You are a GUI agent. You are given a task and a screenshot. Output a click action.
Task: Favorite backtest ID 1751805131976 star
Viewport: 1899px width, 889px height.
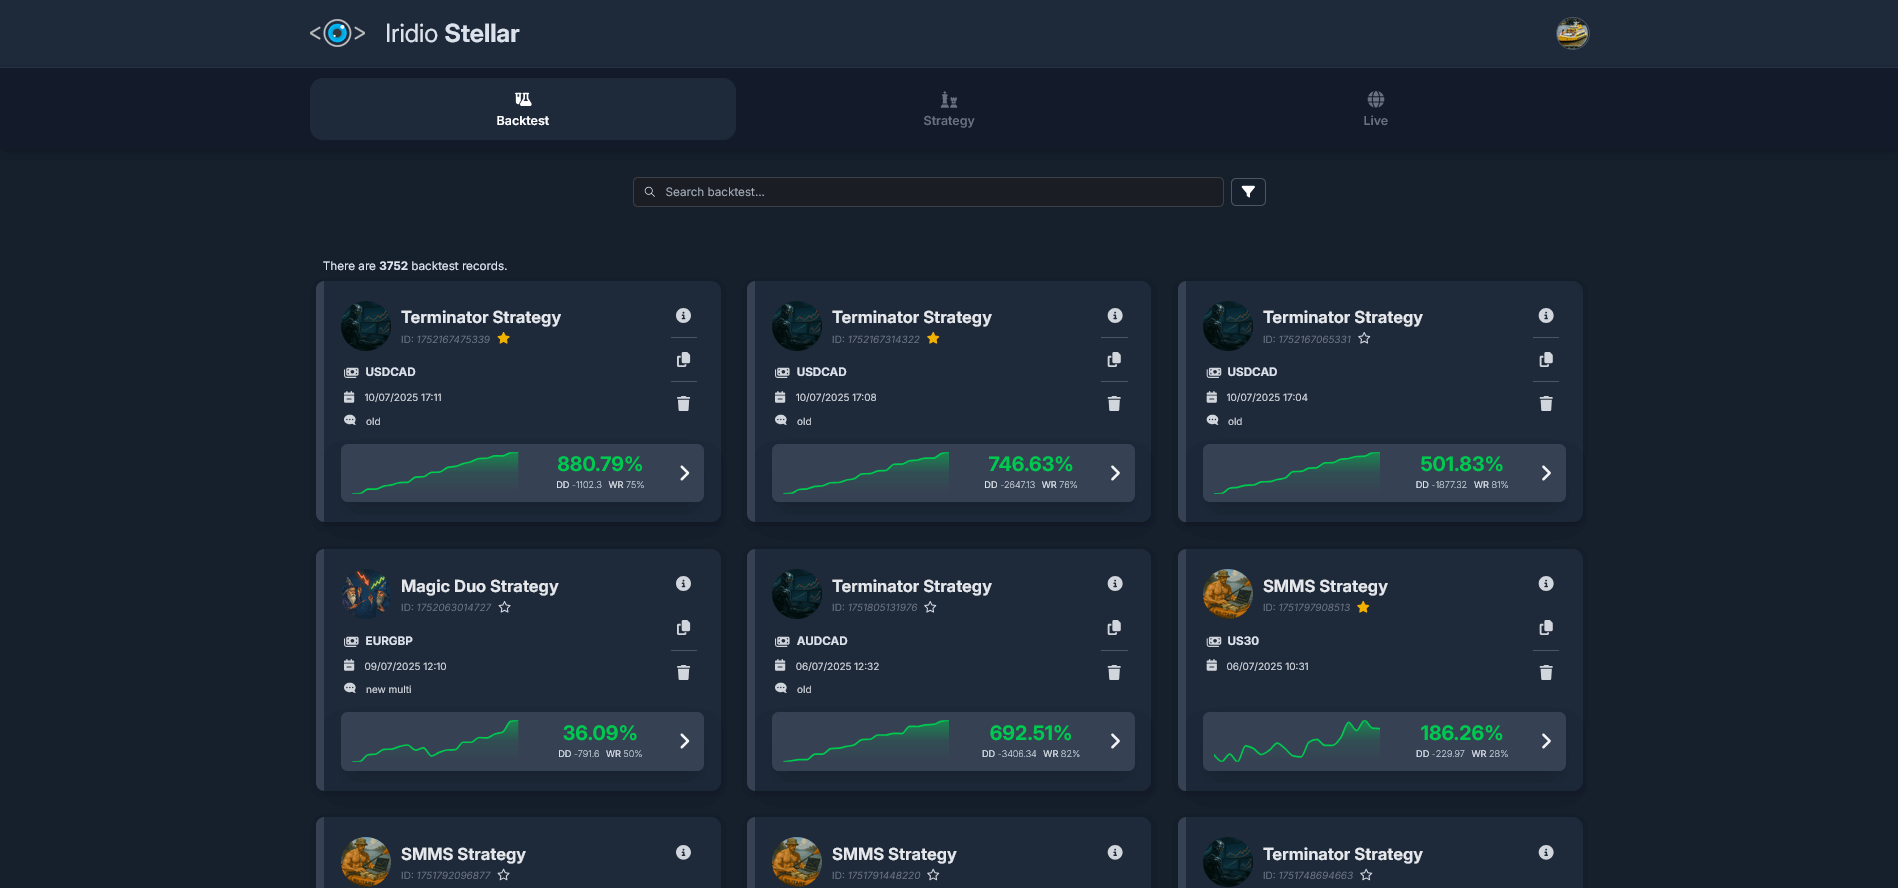pyautogui.click(x=930, y=607)
